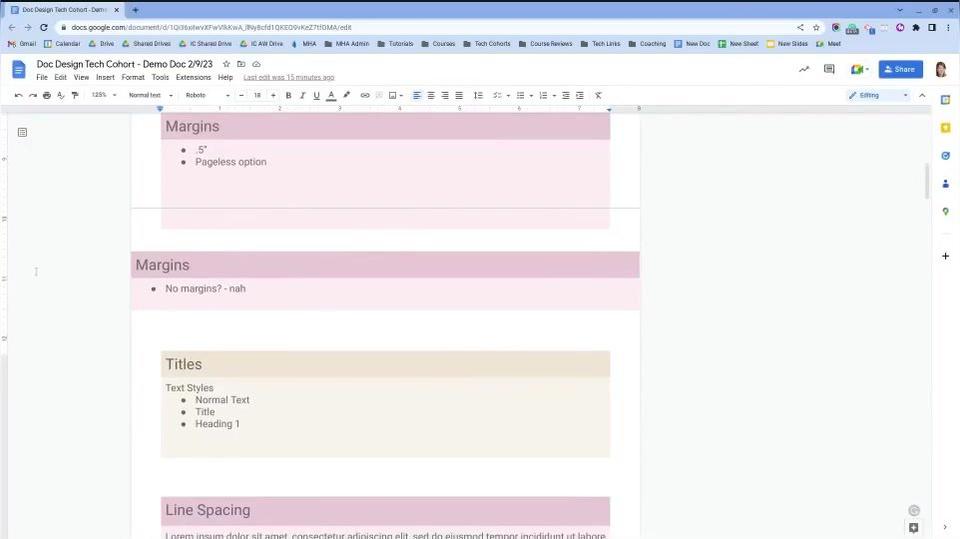The image size is (960, 539).
Task: Open the Extensions menu
Action: coord(193,77)
